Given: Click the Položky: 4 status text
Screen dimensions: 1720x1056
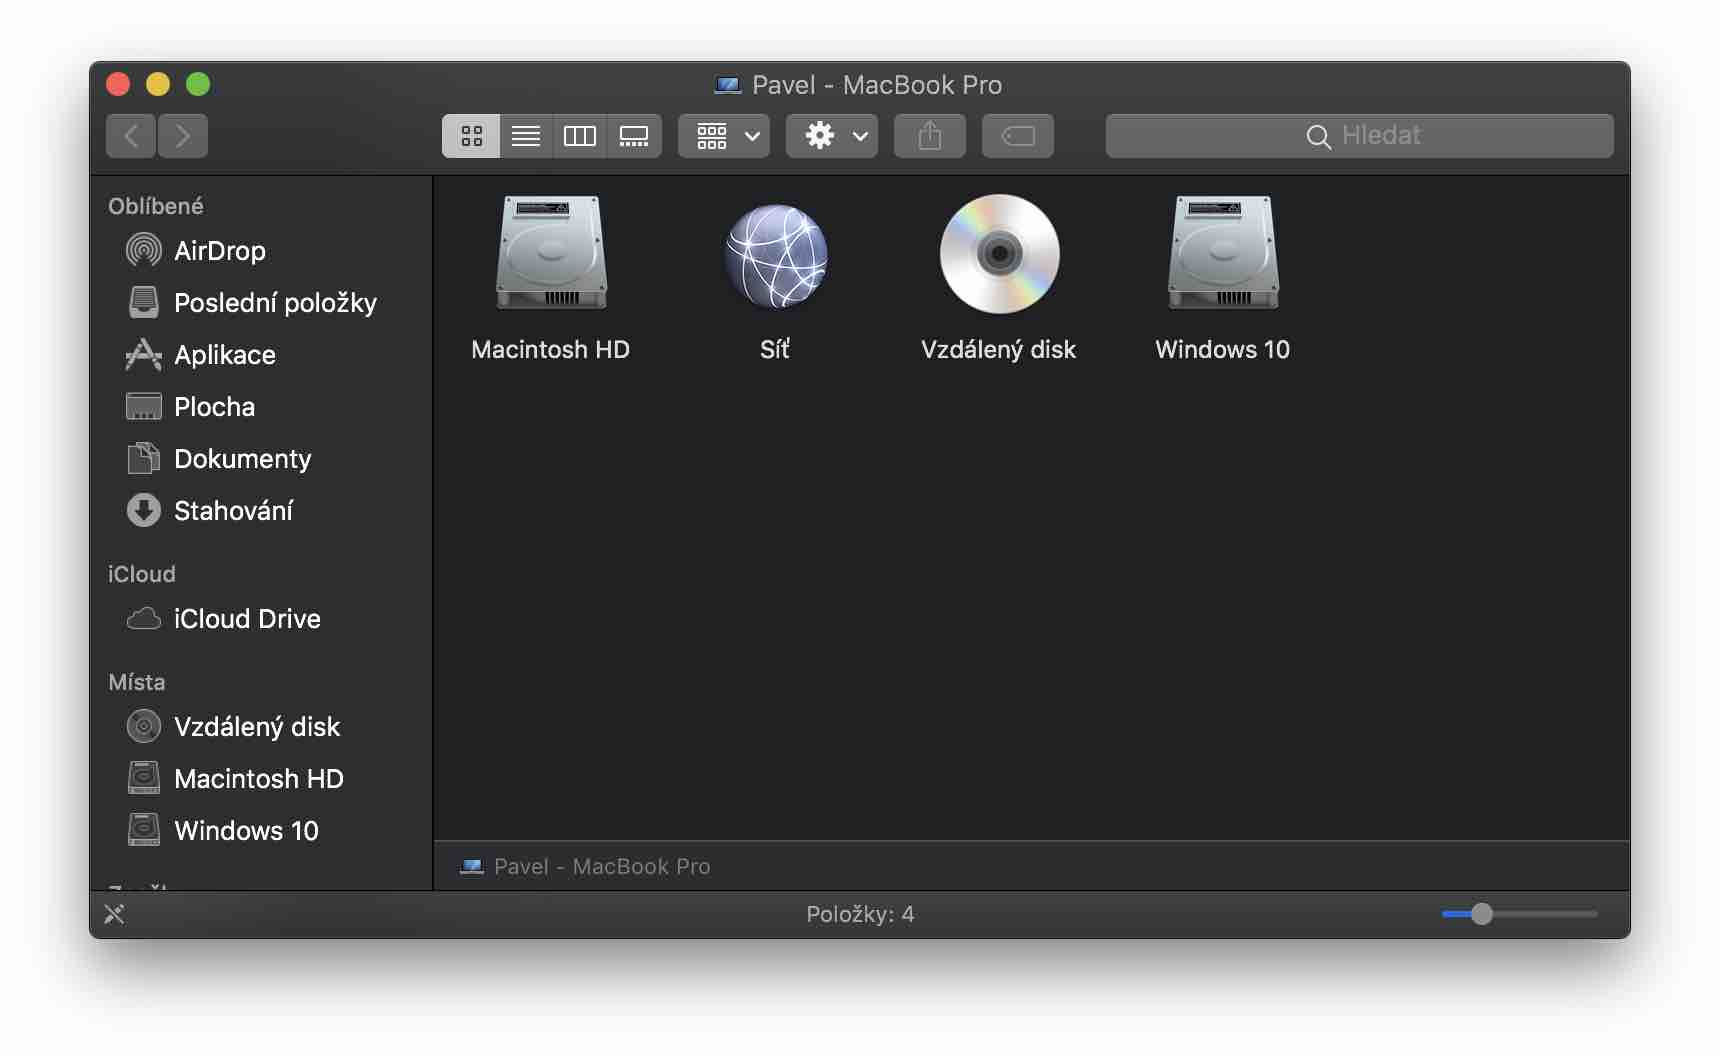Looking at the screenshot, I should click(x=860, y=914).
